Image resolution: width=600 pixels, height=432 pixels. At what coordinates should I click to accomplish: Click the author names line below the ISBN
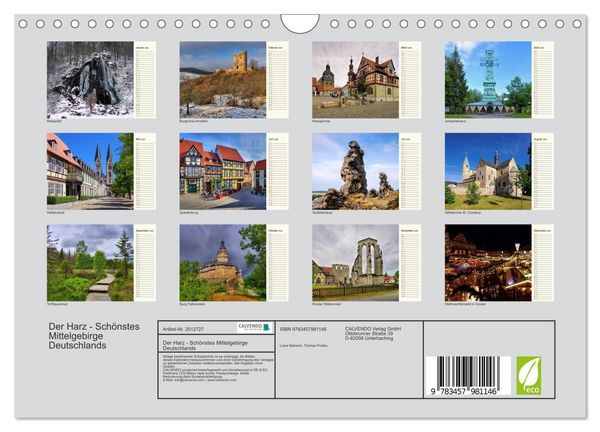[303, 346]
